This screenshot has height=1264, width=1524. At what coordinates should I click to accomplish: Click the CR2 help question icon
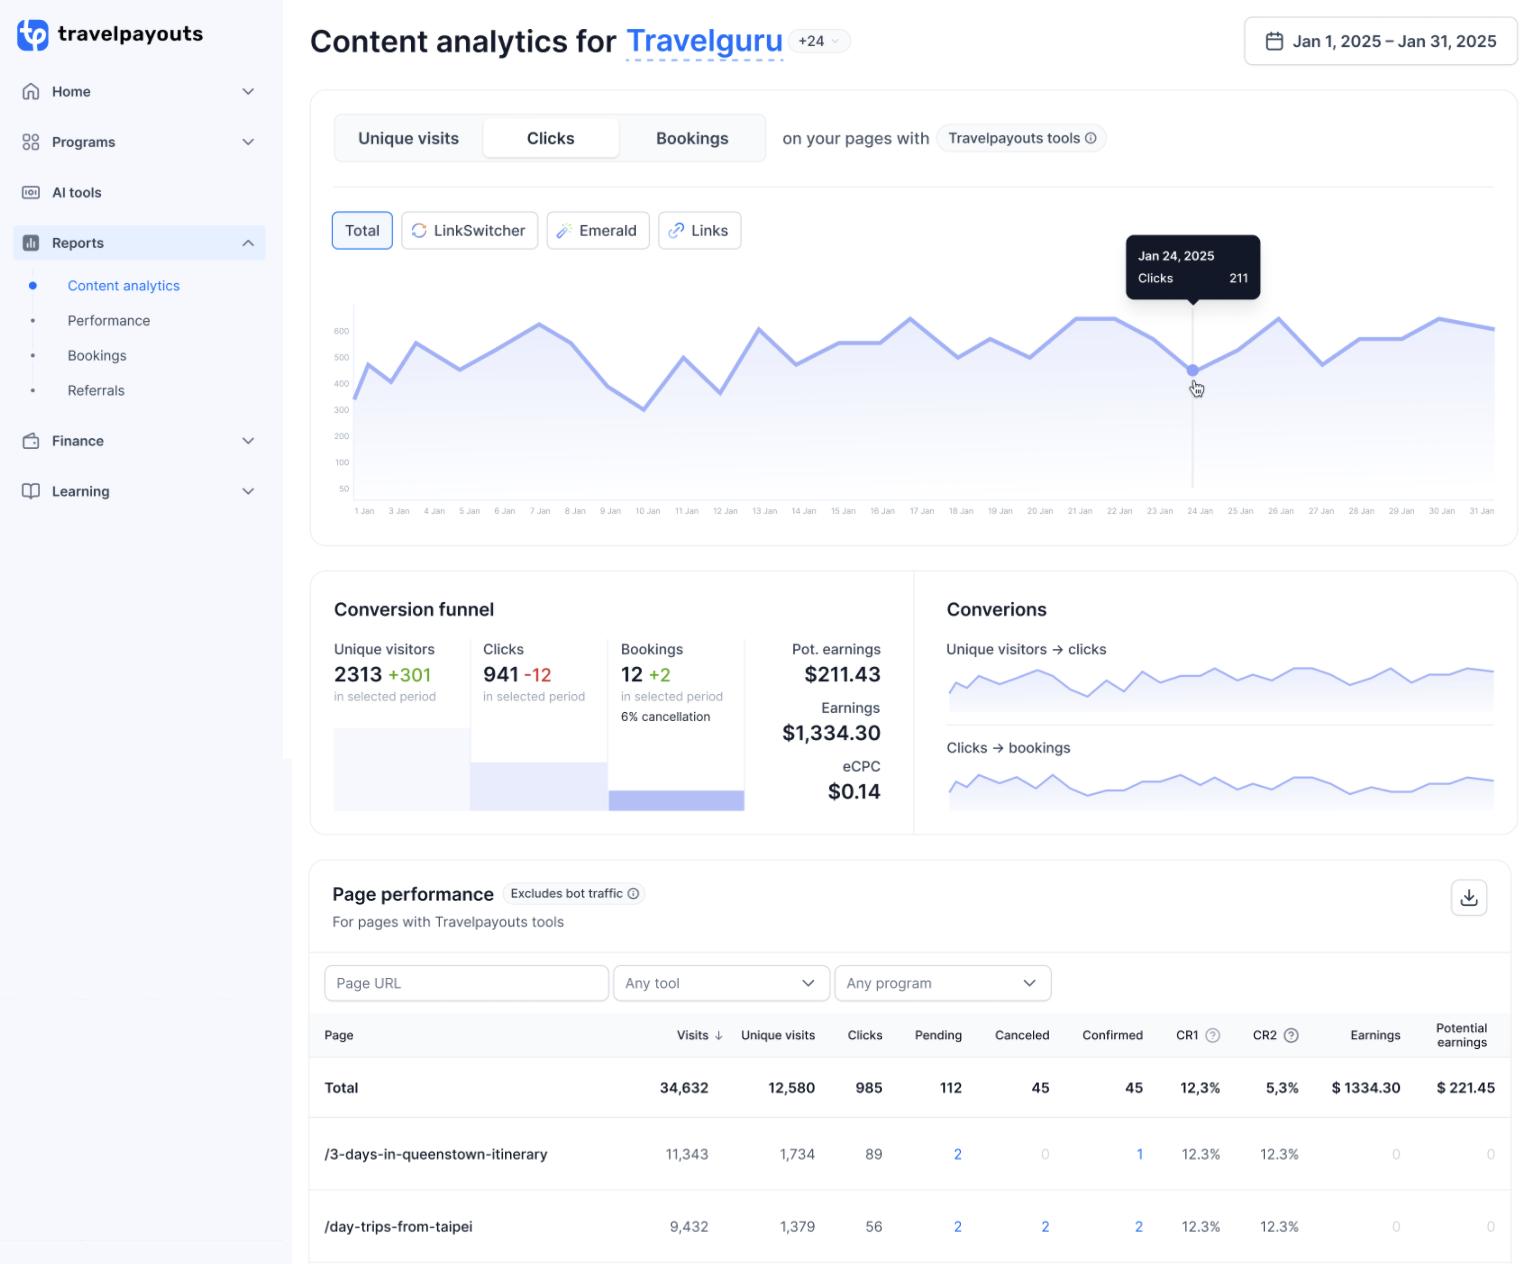(x=1291, y=1035)
